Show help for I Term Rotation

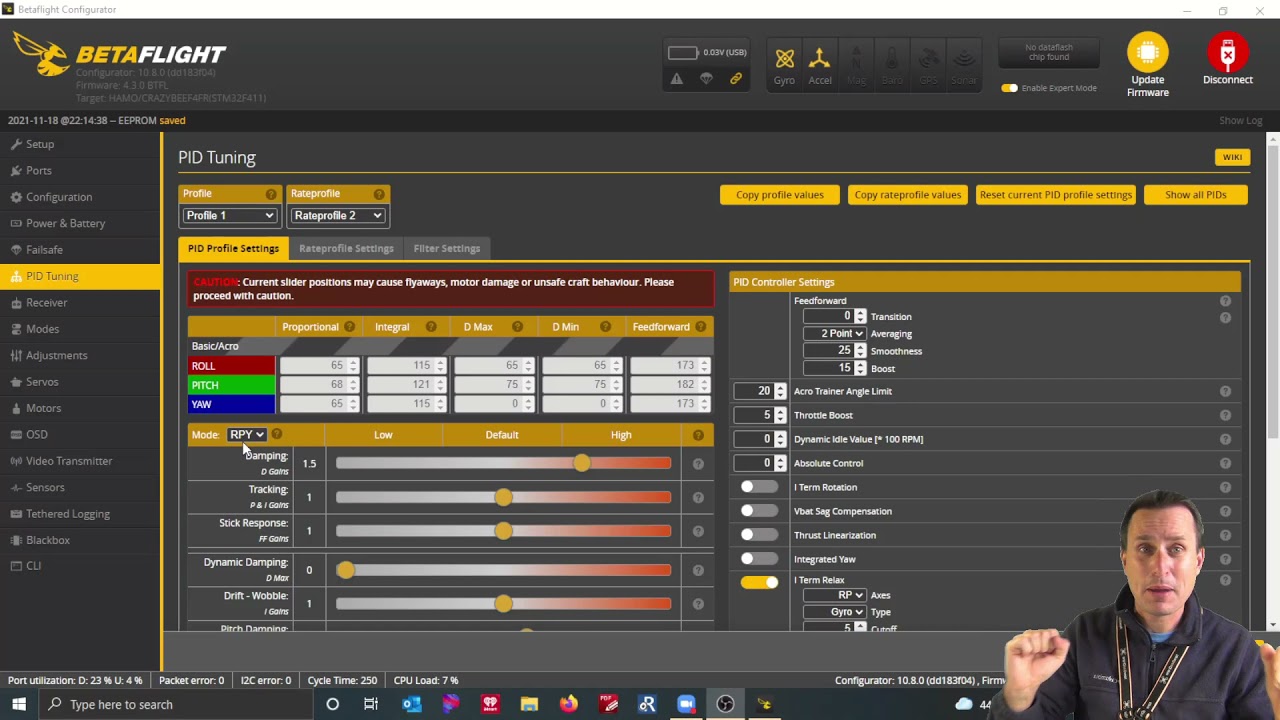click(1225, 487)
